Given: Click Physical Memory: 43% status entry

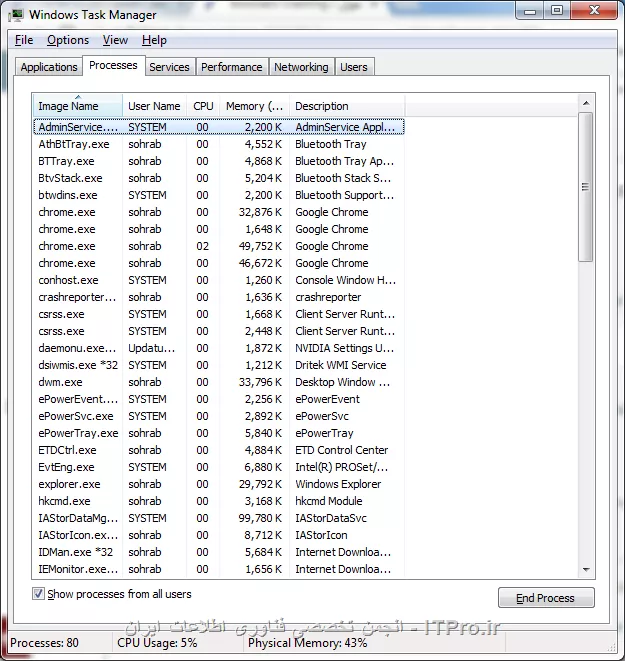Looking at the screenshot, I should (x=307, y=643).
